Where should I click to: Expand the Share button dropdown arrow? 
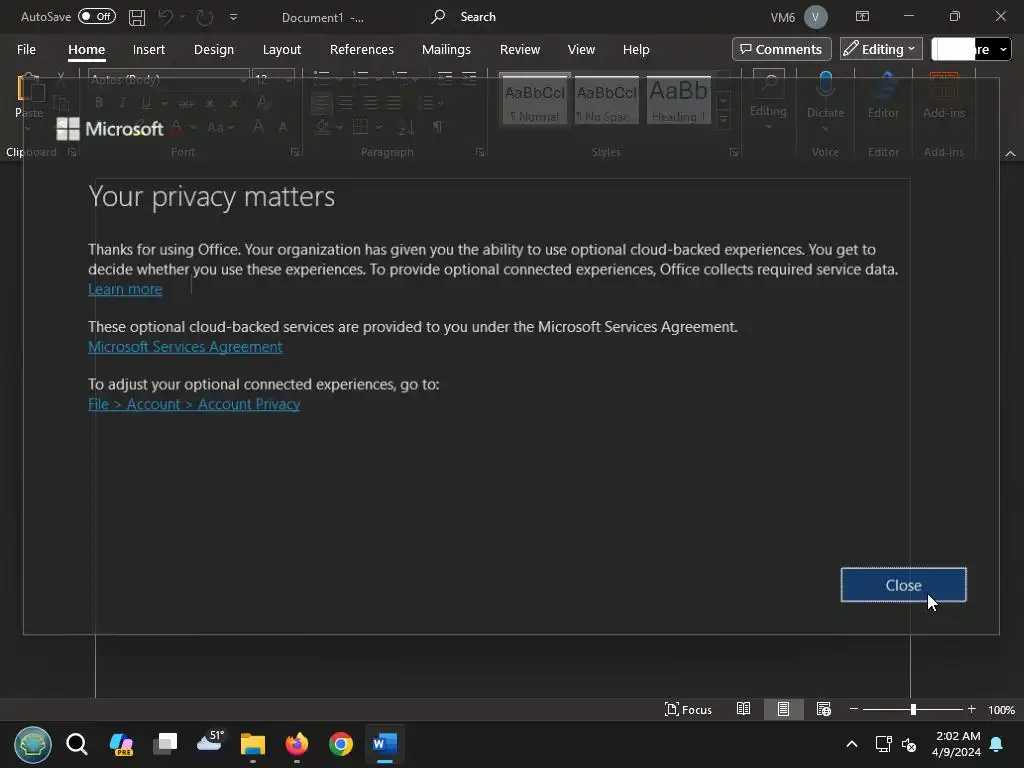1003,50
